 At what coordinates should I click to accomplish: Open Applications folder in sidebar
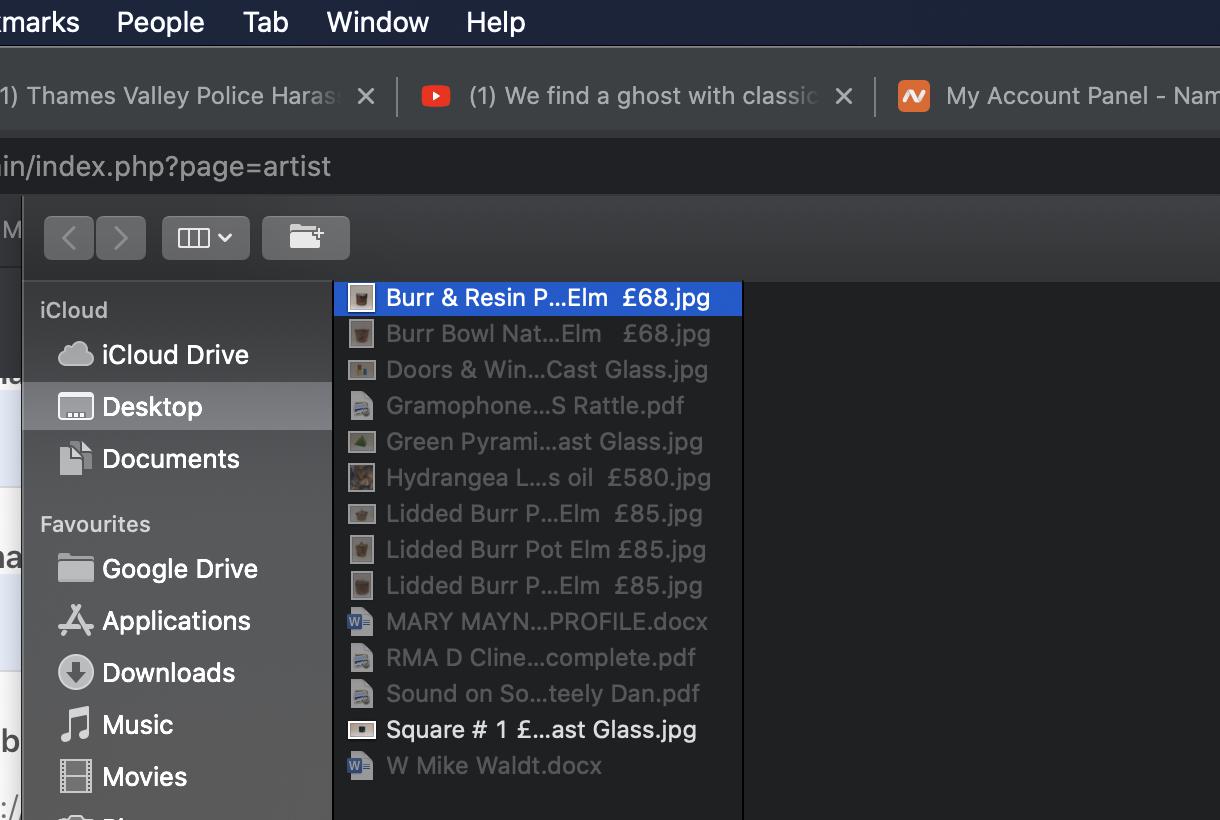point(176,621)
